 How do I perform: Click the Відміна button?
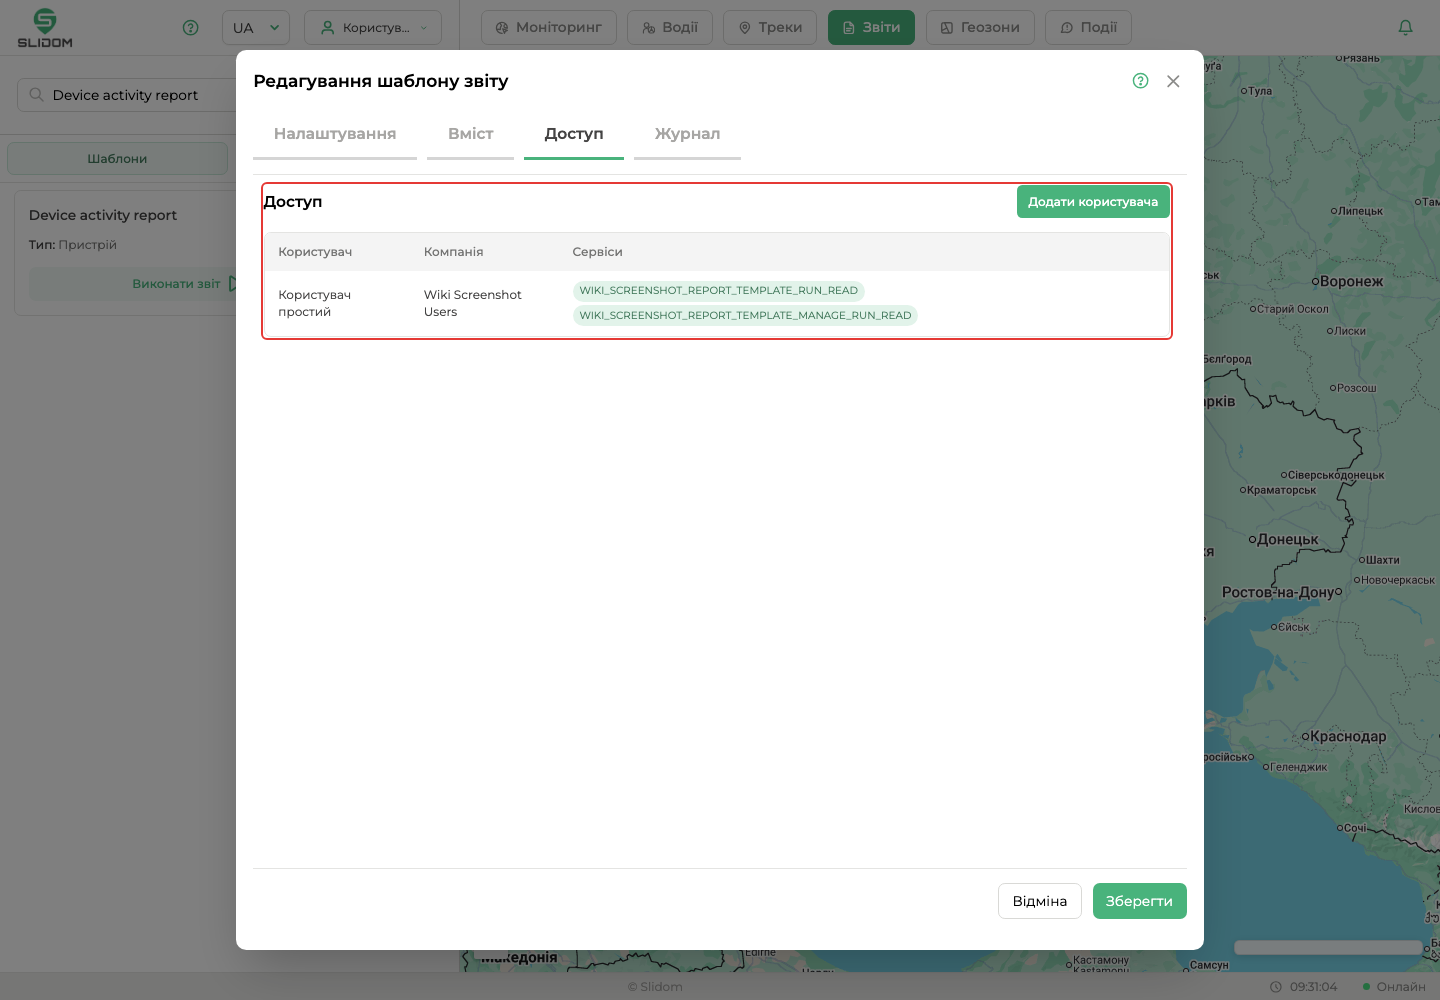(1040, 901)
